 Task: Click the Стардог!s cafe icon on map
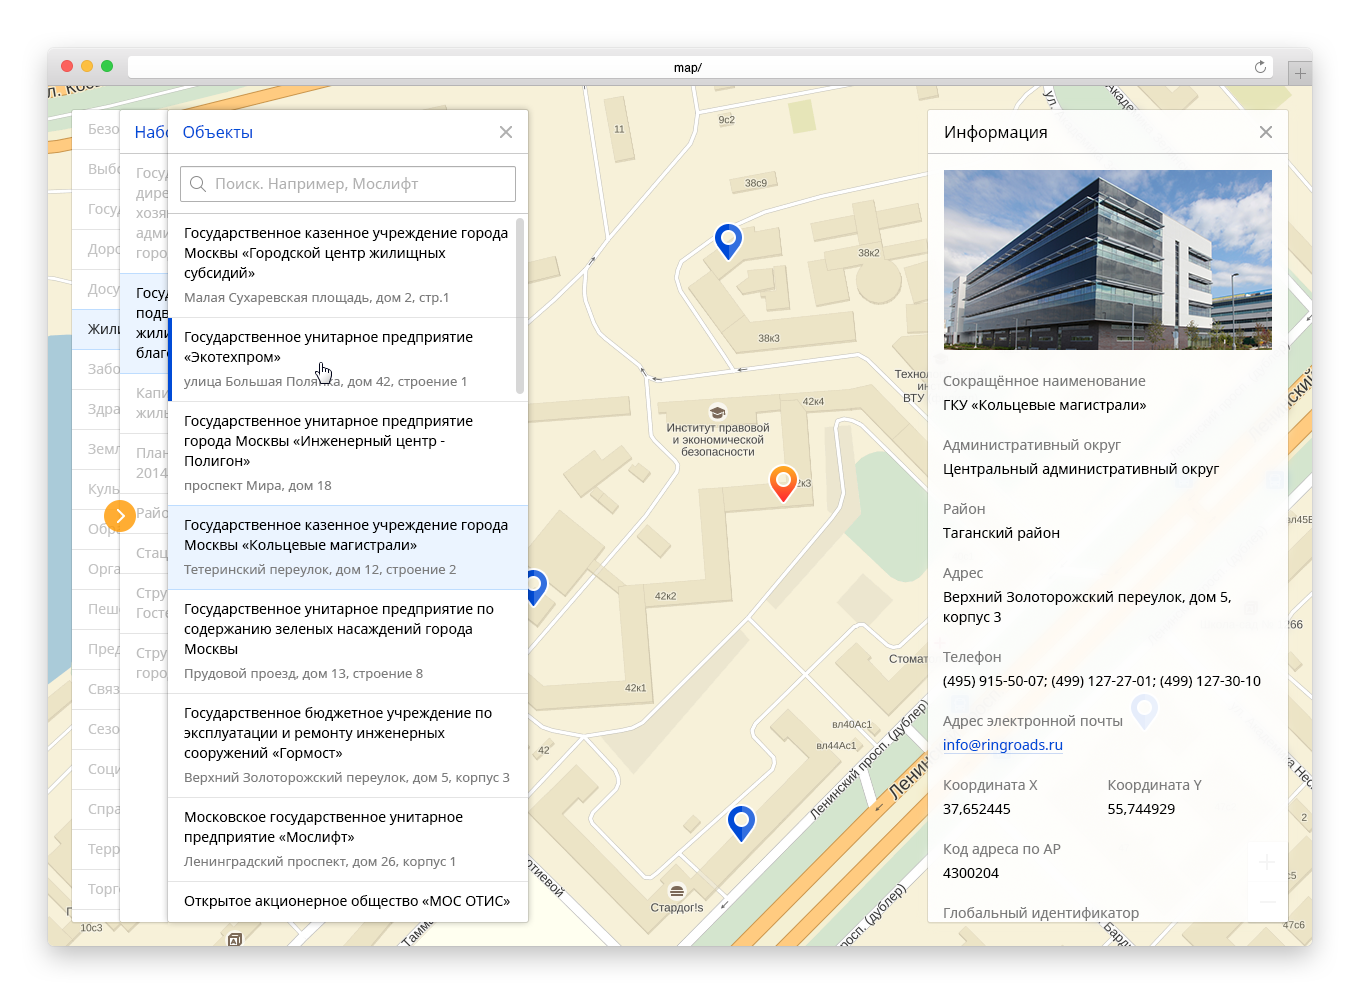tap(677, 891)
